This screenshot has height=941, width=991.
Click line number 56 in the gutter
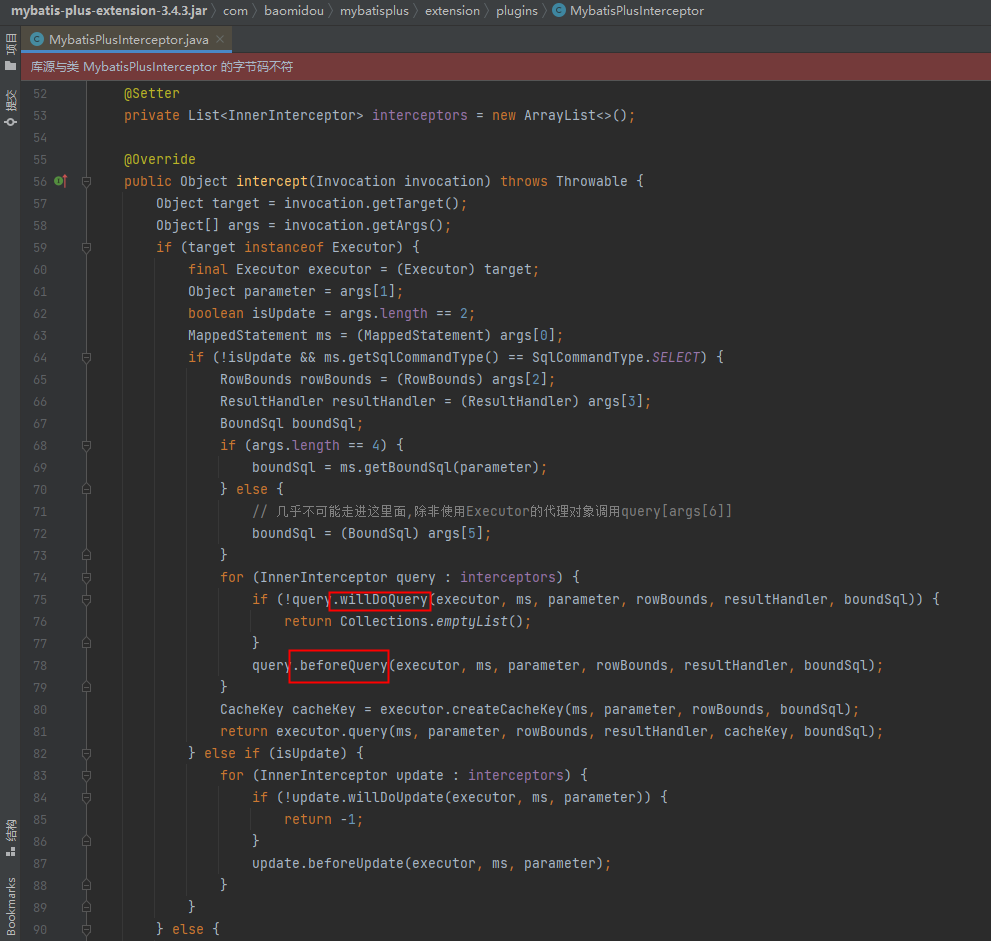[x=40, y=181]
